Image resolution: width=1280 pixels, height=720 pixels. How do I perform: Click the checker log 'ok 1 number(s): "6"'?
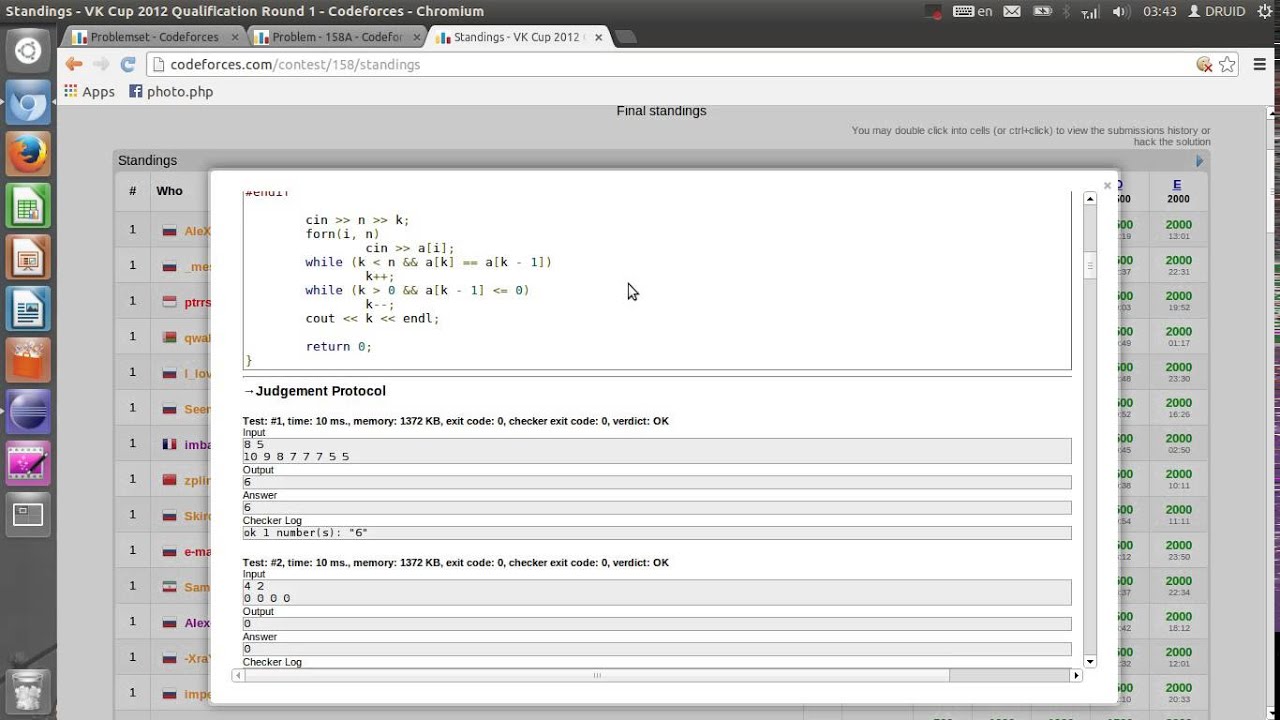coord(306,533)
